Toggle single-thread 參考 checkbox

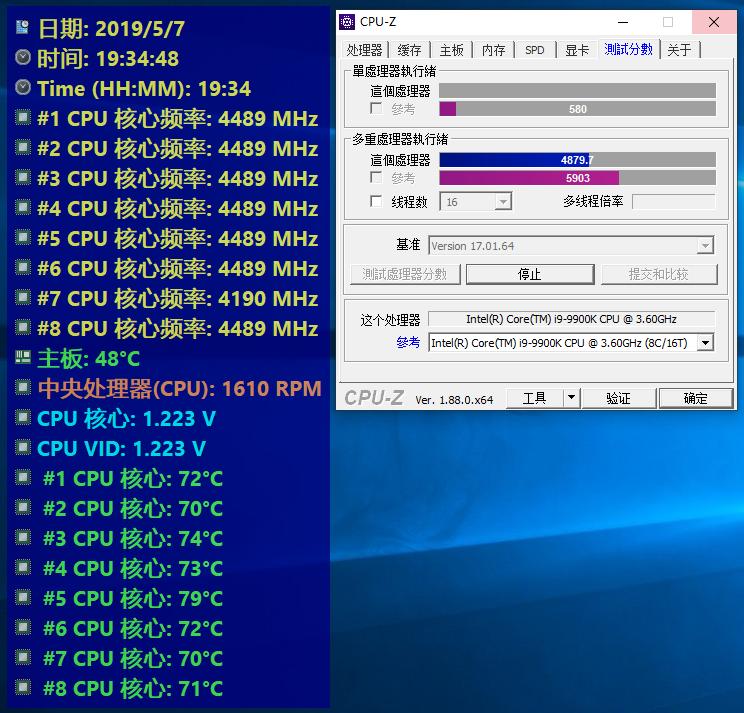click(x=376, y=108)
